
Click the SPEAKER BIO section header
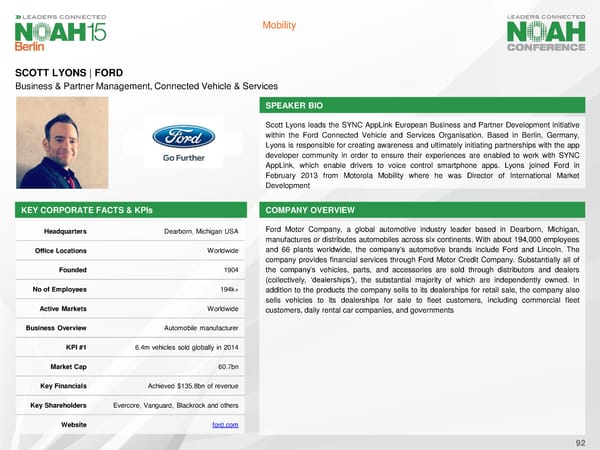coord(295,105)
